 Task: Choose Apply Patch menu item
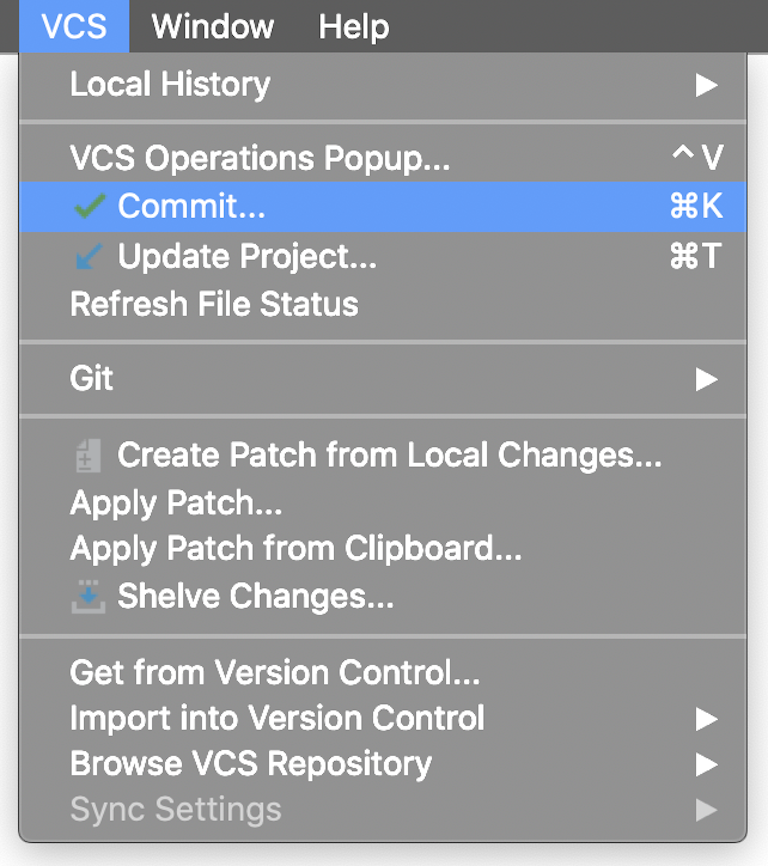click(176, 502)
